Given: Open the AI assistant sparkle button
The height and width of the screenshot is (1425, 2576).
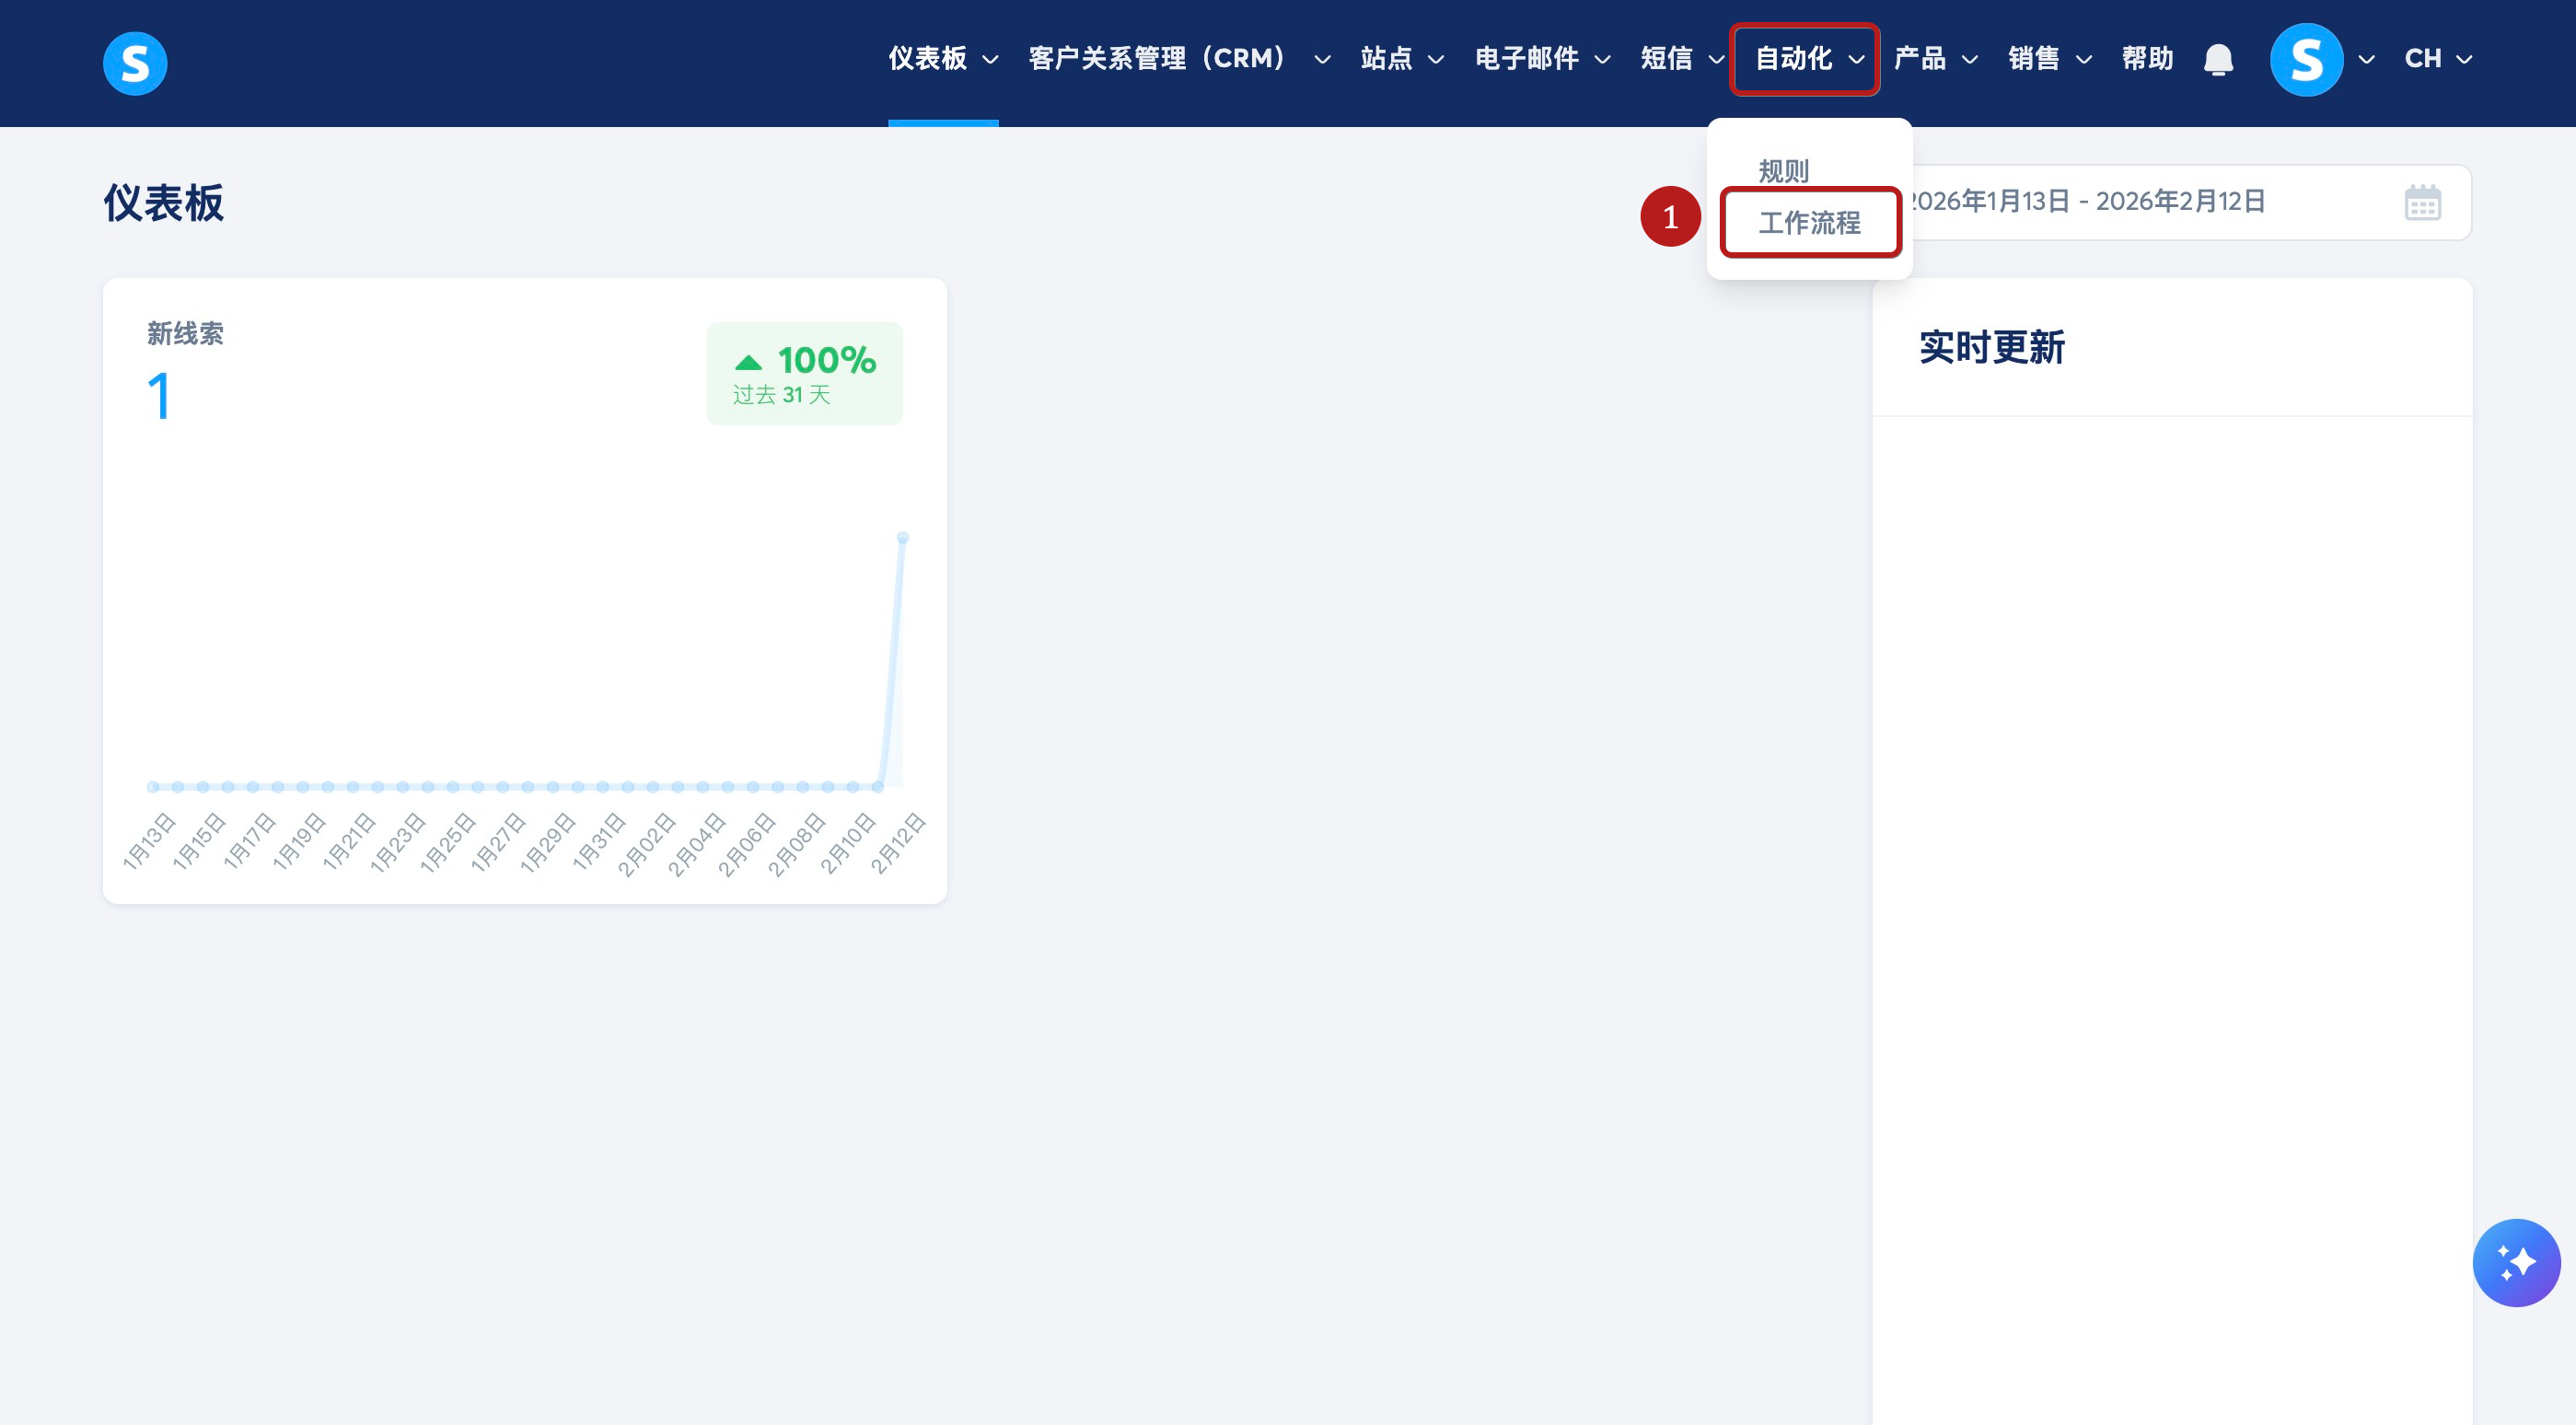Looking at the screenshot, I should 2516,1262.
